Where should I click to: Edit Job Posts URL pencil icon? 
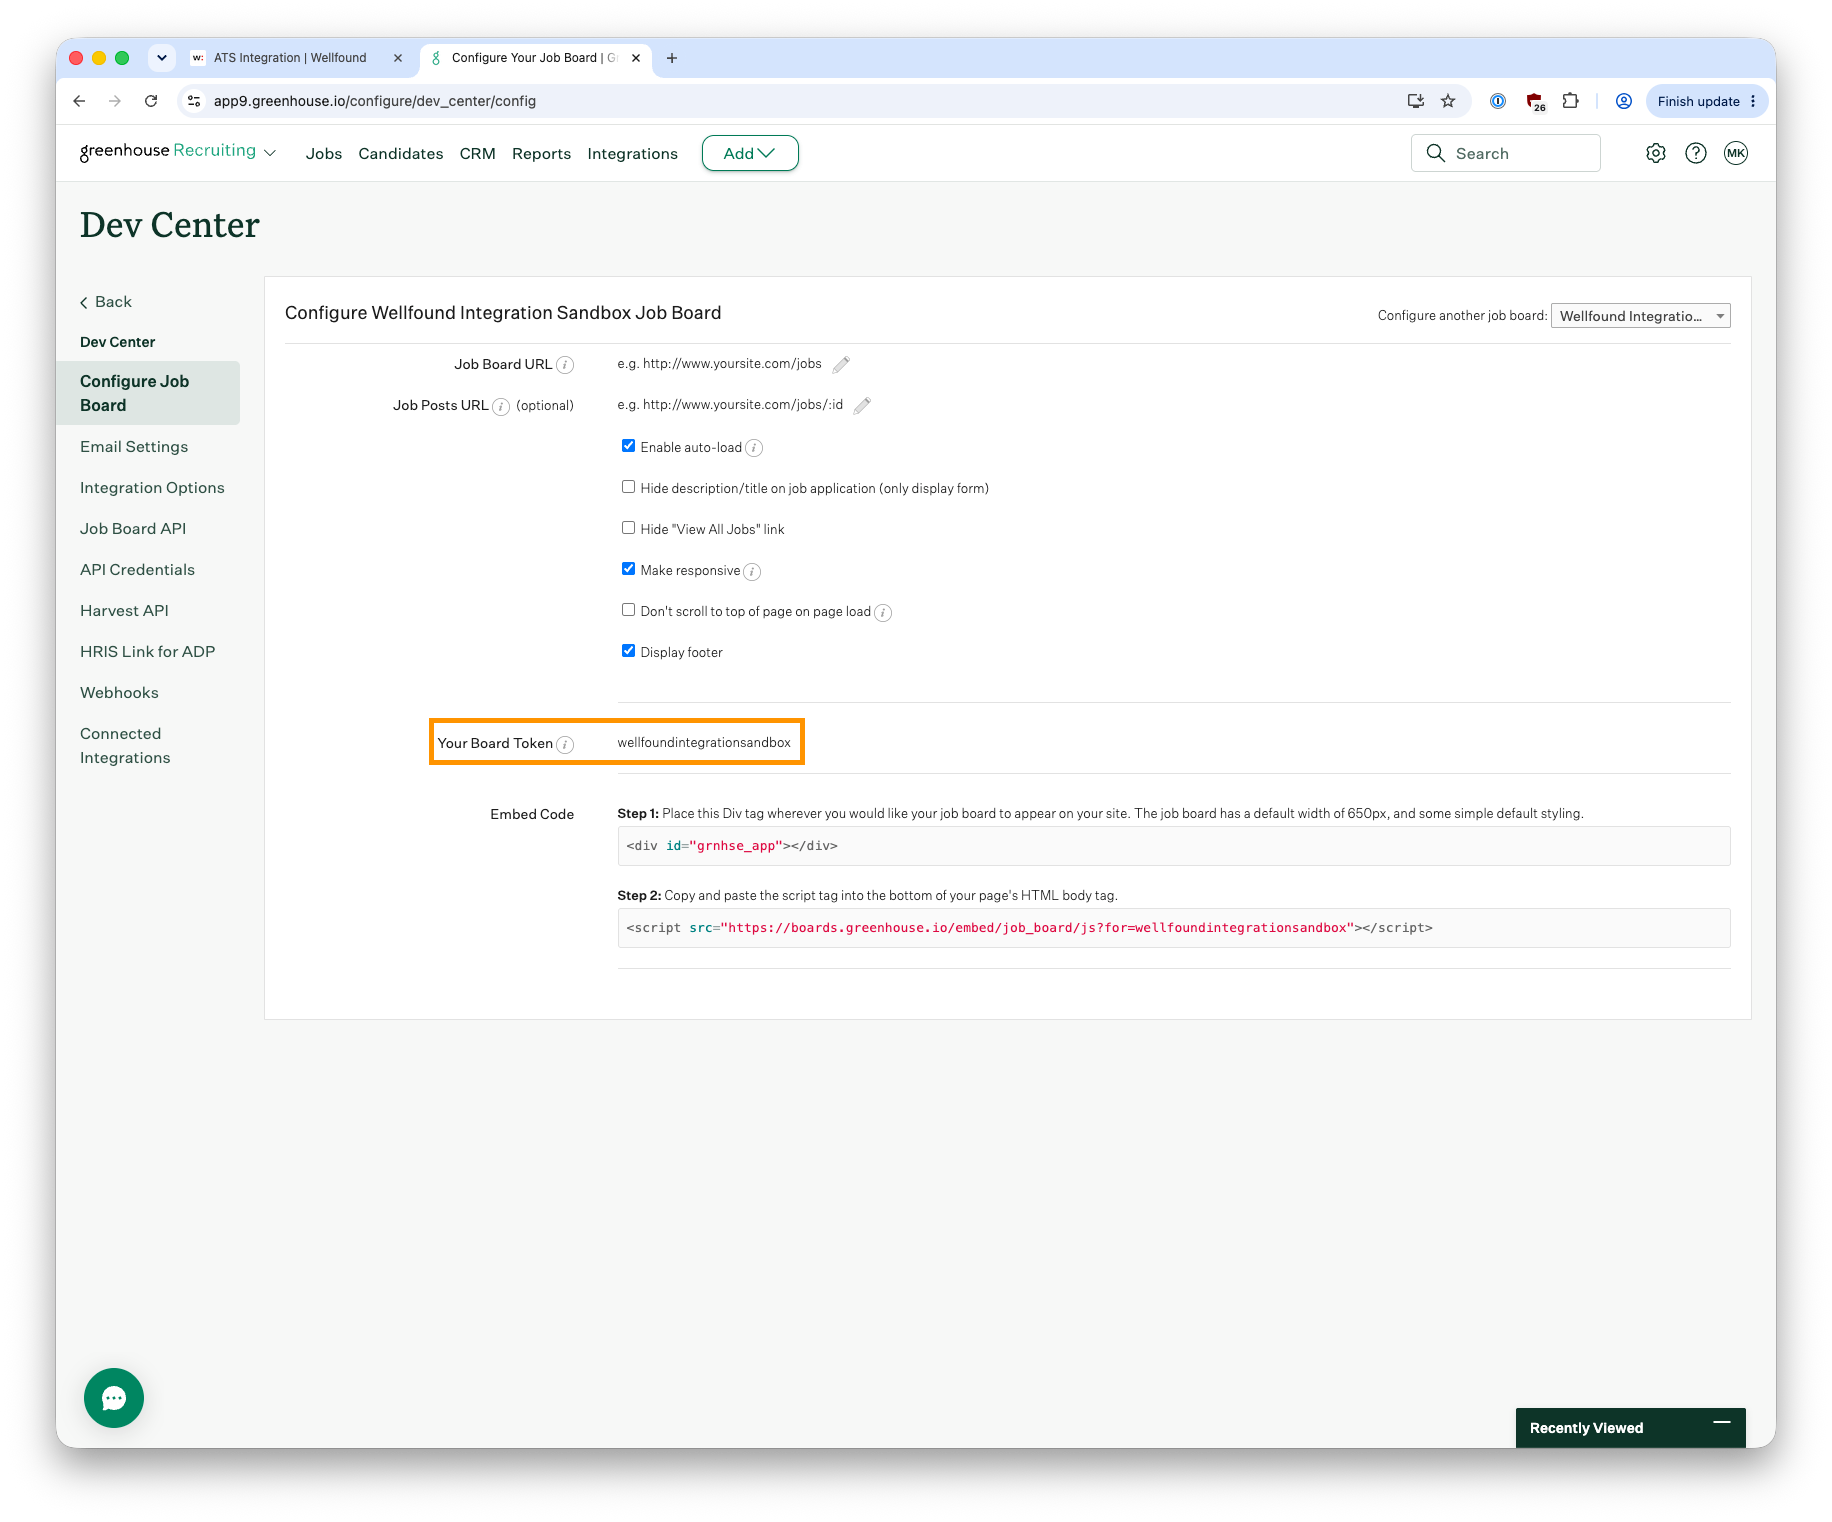[862, 405]
